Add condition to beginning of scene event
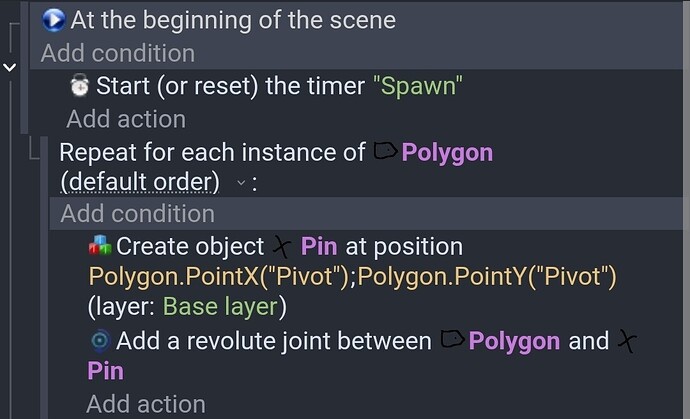690x419 pixels. (118, 53)
